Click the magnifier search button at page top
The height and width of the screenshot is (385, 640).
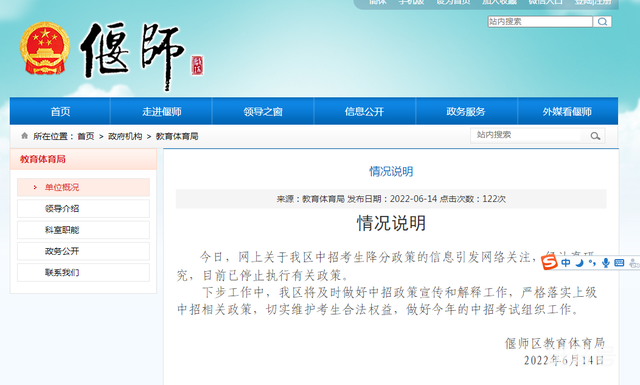[x=602, y=22]
